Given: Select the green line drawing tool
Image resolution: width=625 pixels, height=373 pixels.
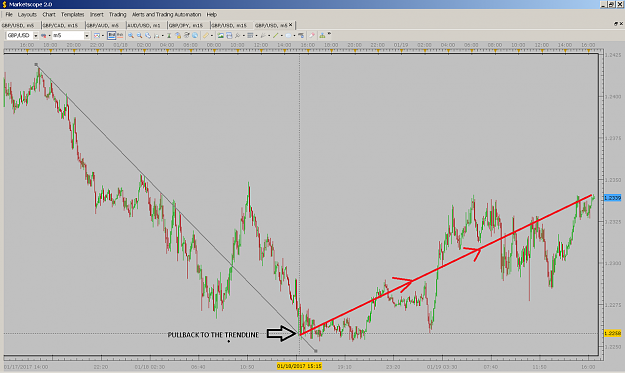Looking at the screenshot, I should [275, 35].
